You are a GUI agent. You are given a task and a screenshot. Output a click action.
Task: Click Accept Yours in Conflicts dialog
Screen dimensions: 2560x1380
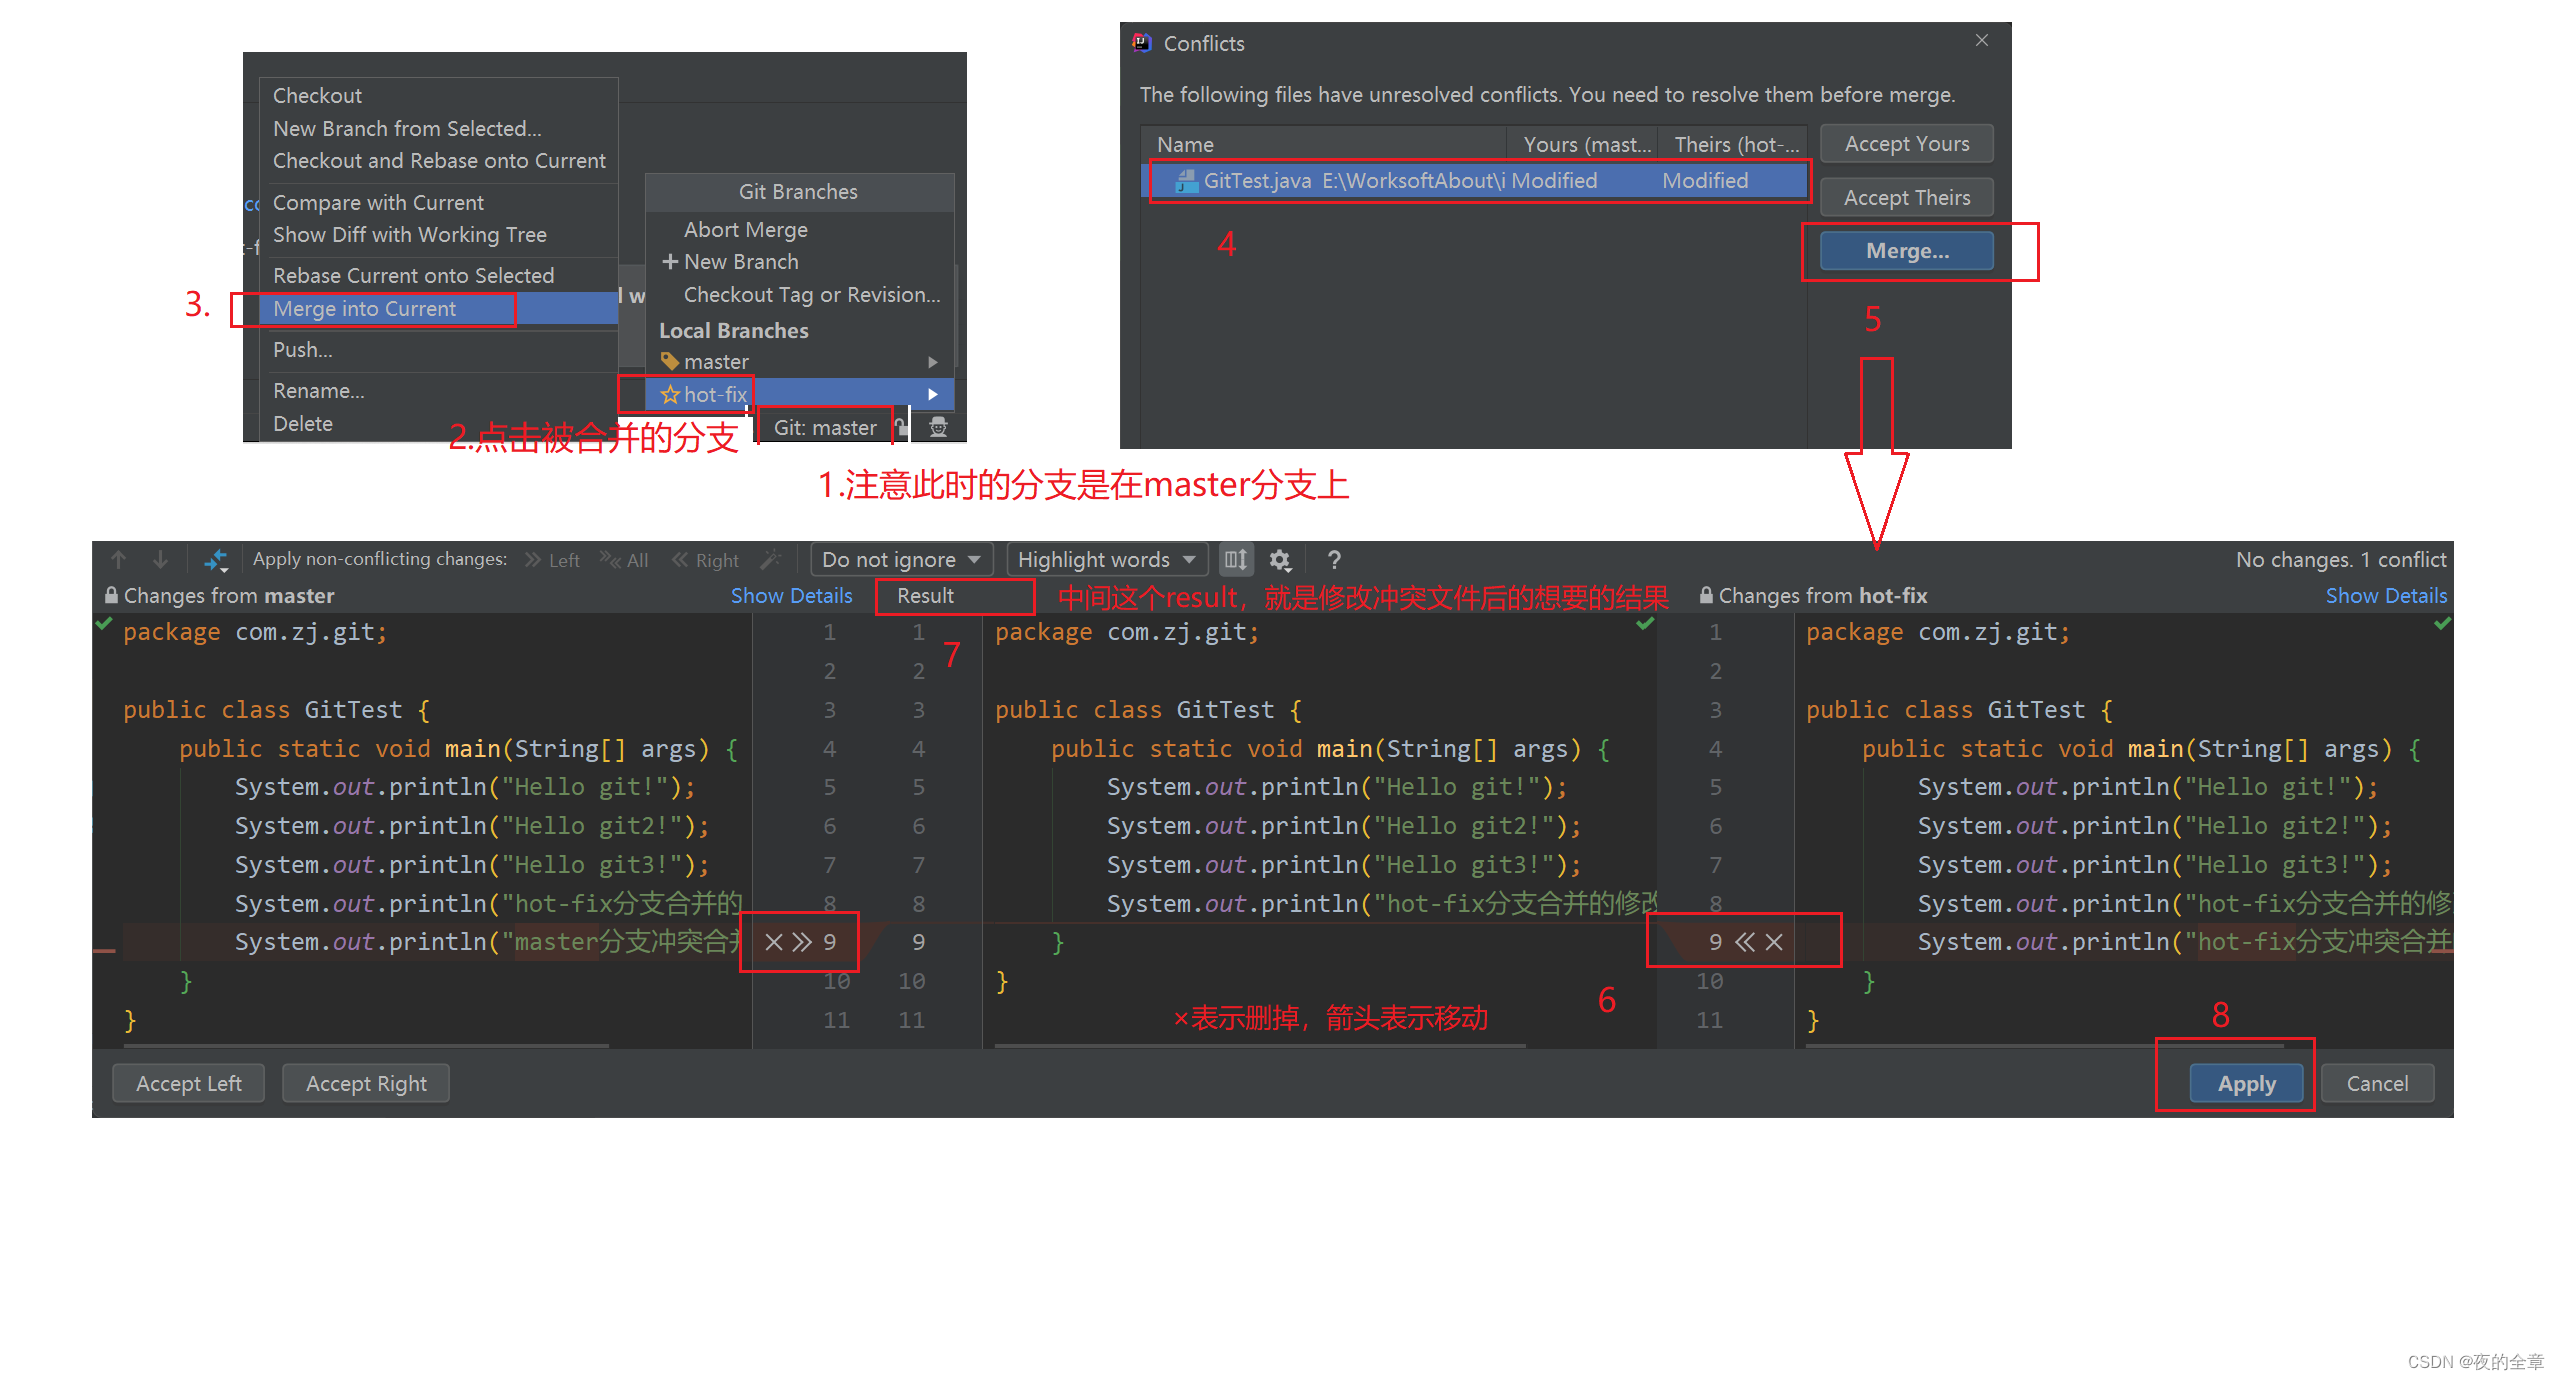pos(1906,143)
